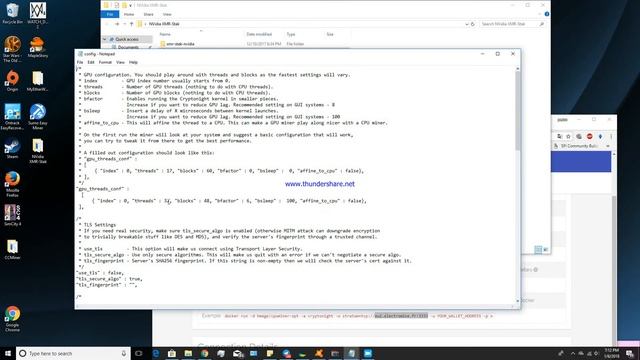Launch the Origin desktop shortcut
The image size is (640, 360).
(x=12, y=80)
